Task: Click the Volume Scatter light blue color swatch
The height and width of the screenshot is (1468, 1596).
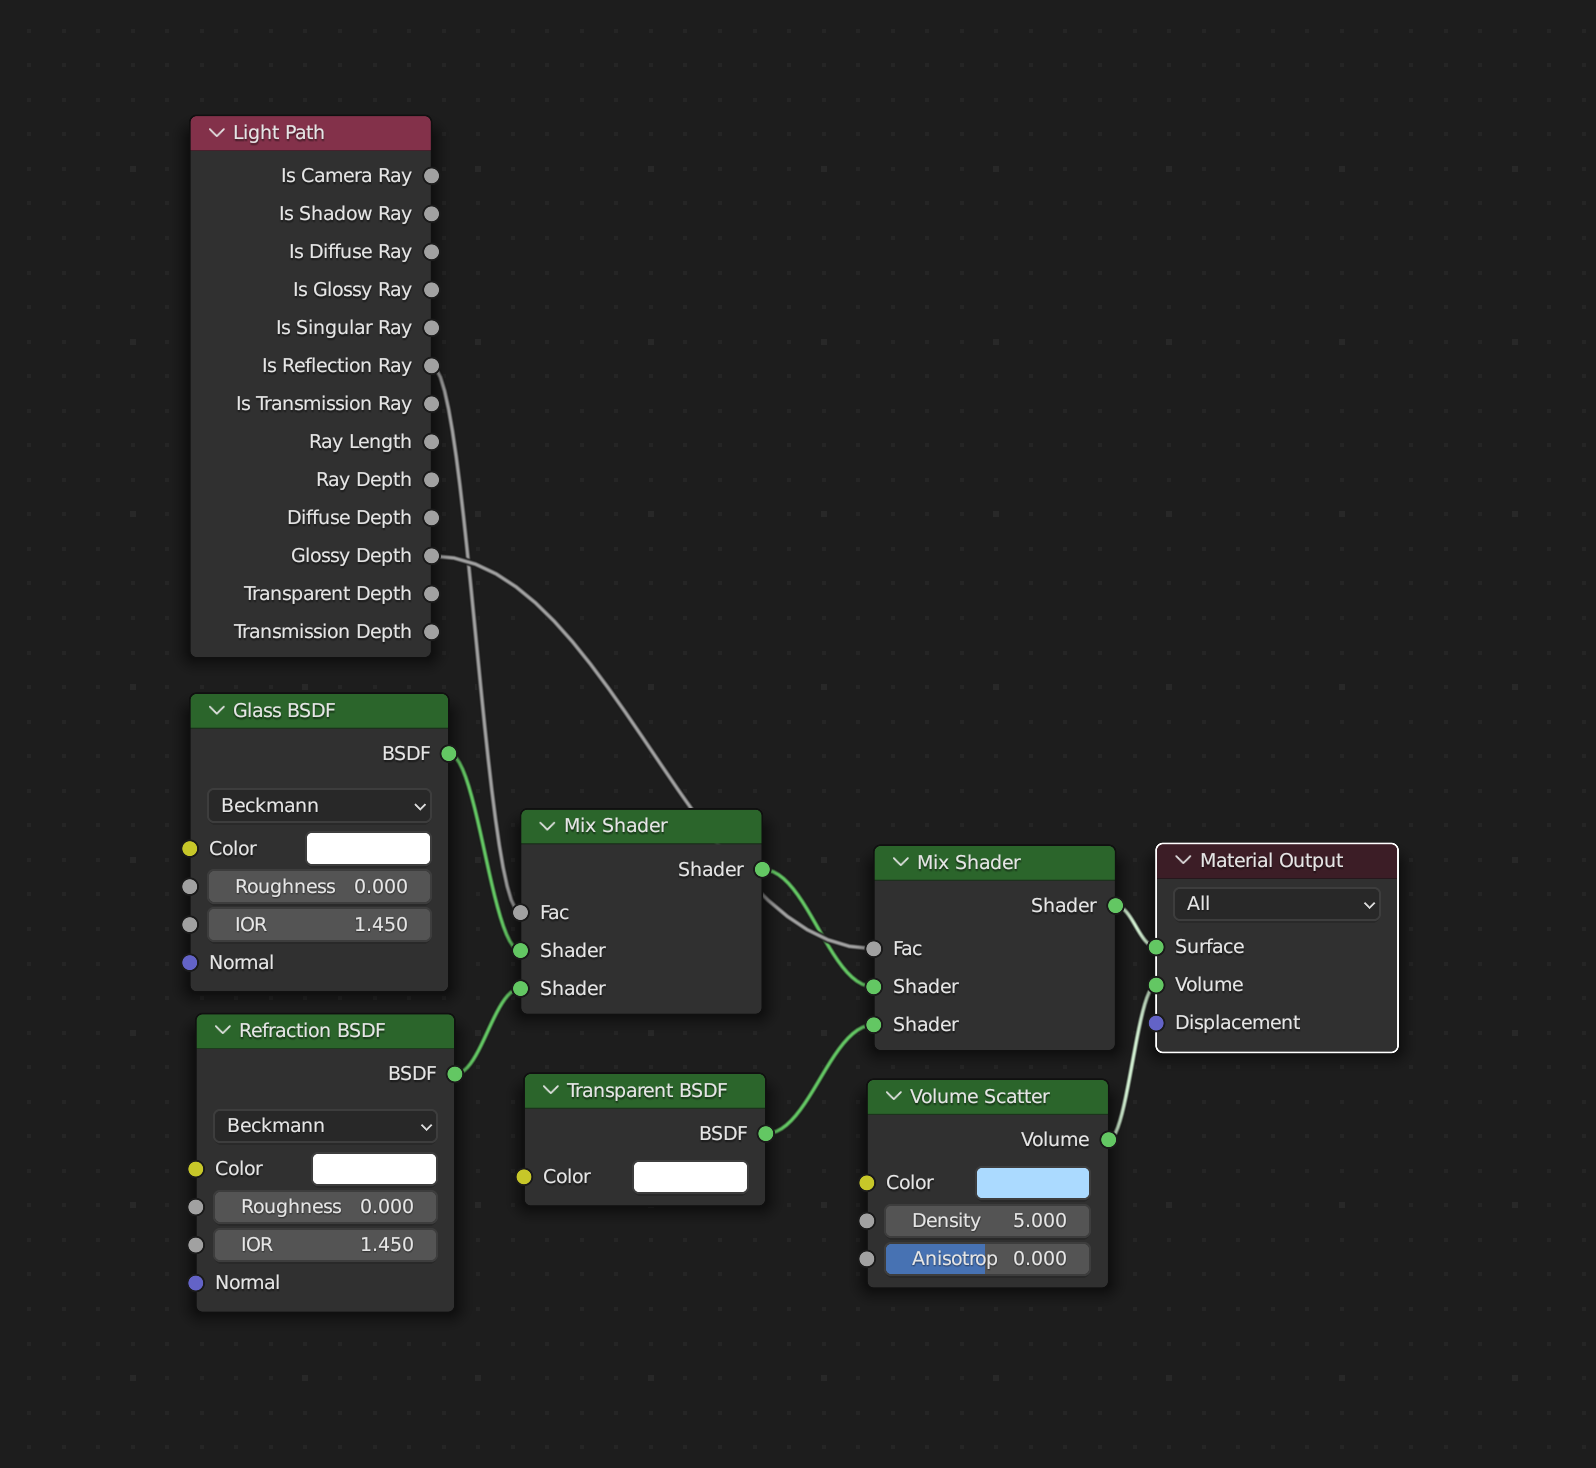Action: coord(1032,1182)
